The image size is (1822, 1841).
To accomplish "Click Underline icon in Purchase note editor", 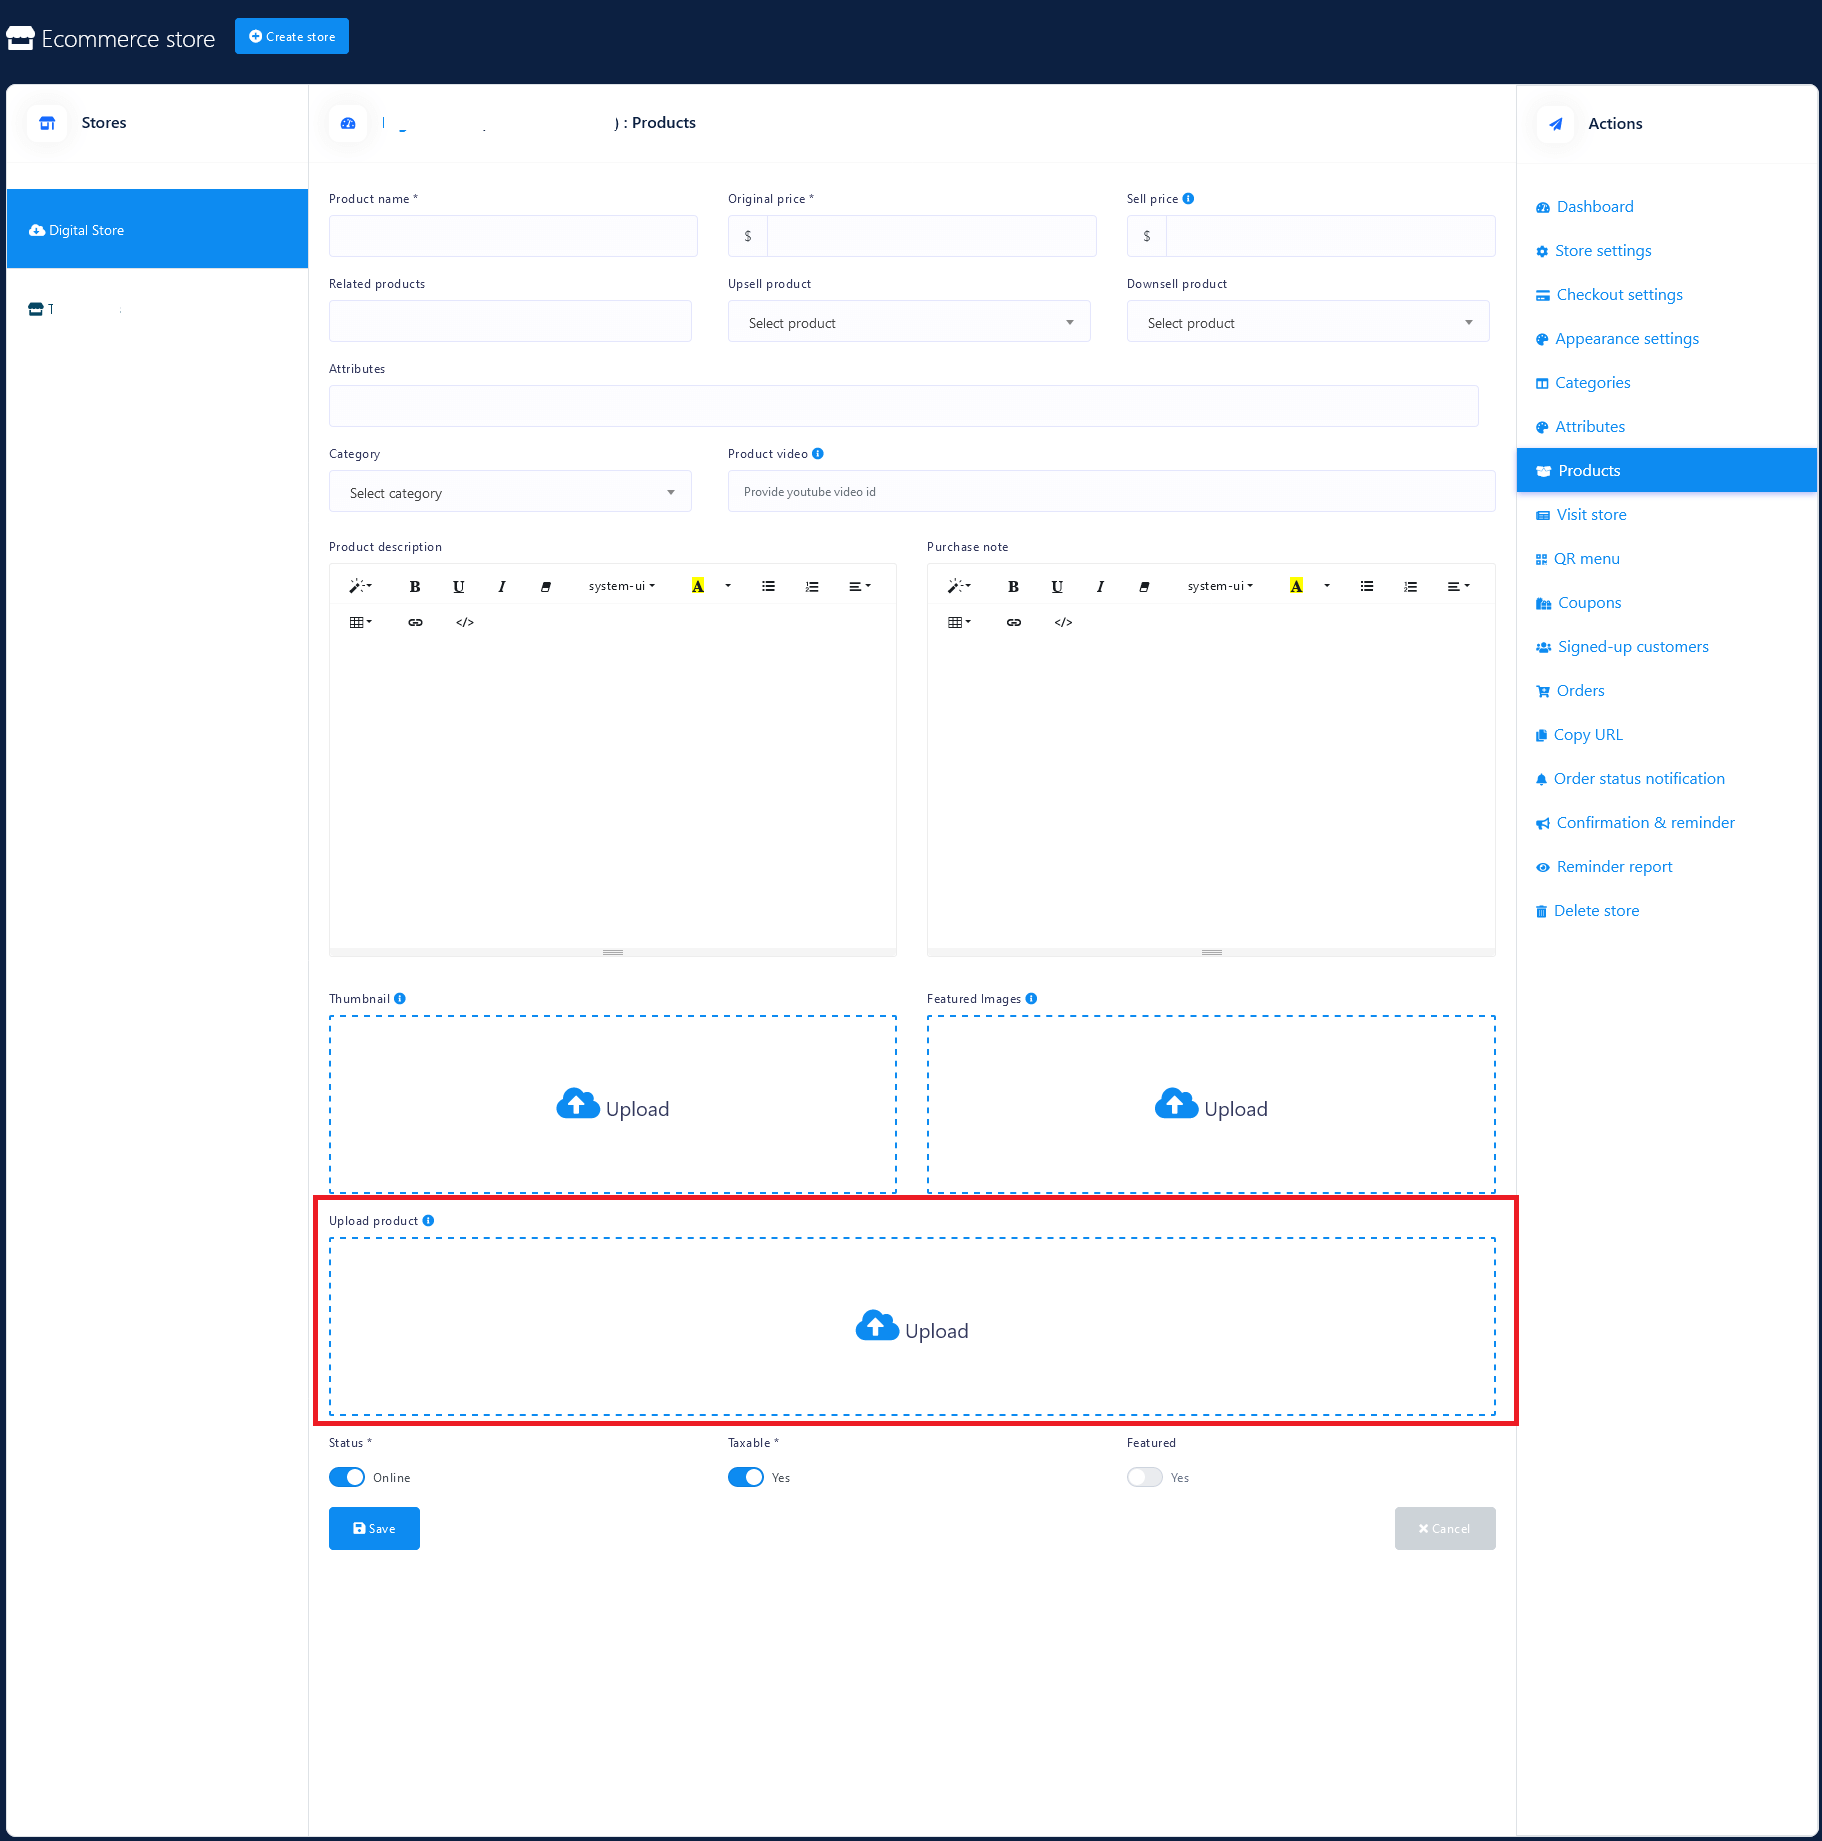I will pos(1057,587).
